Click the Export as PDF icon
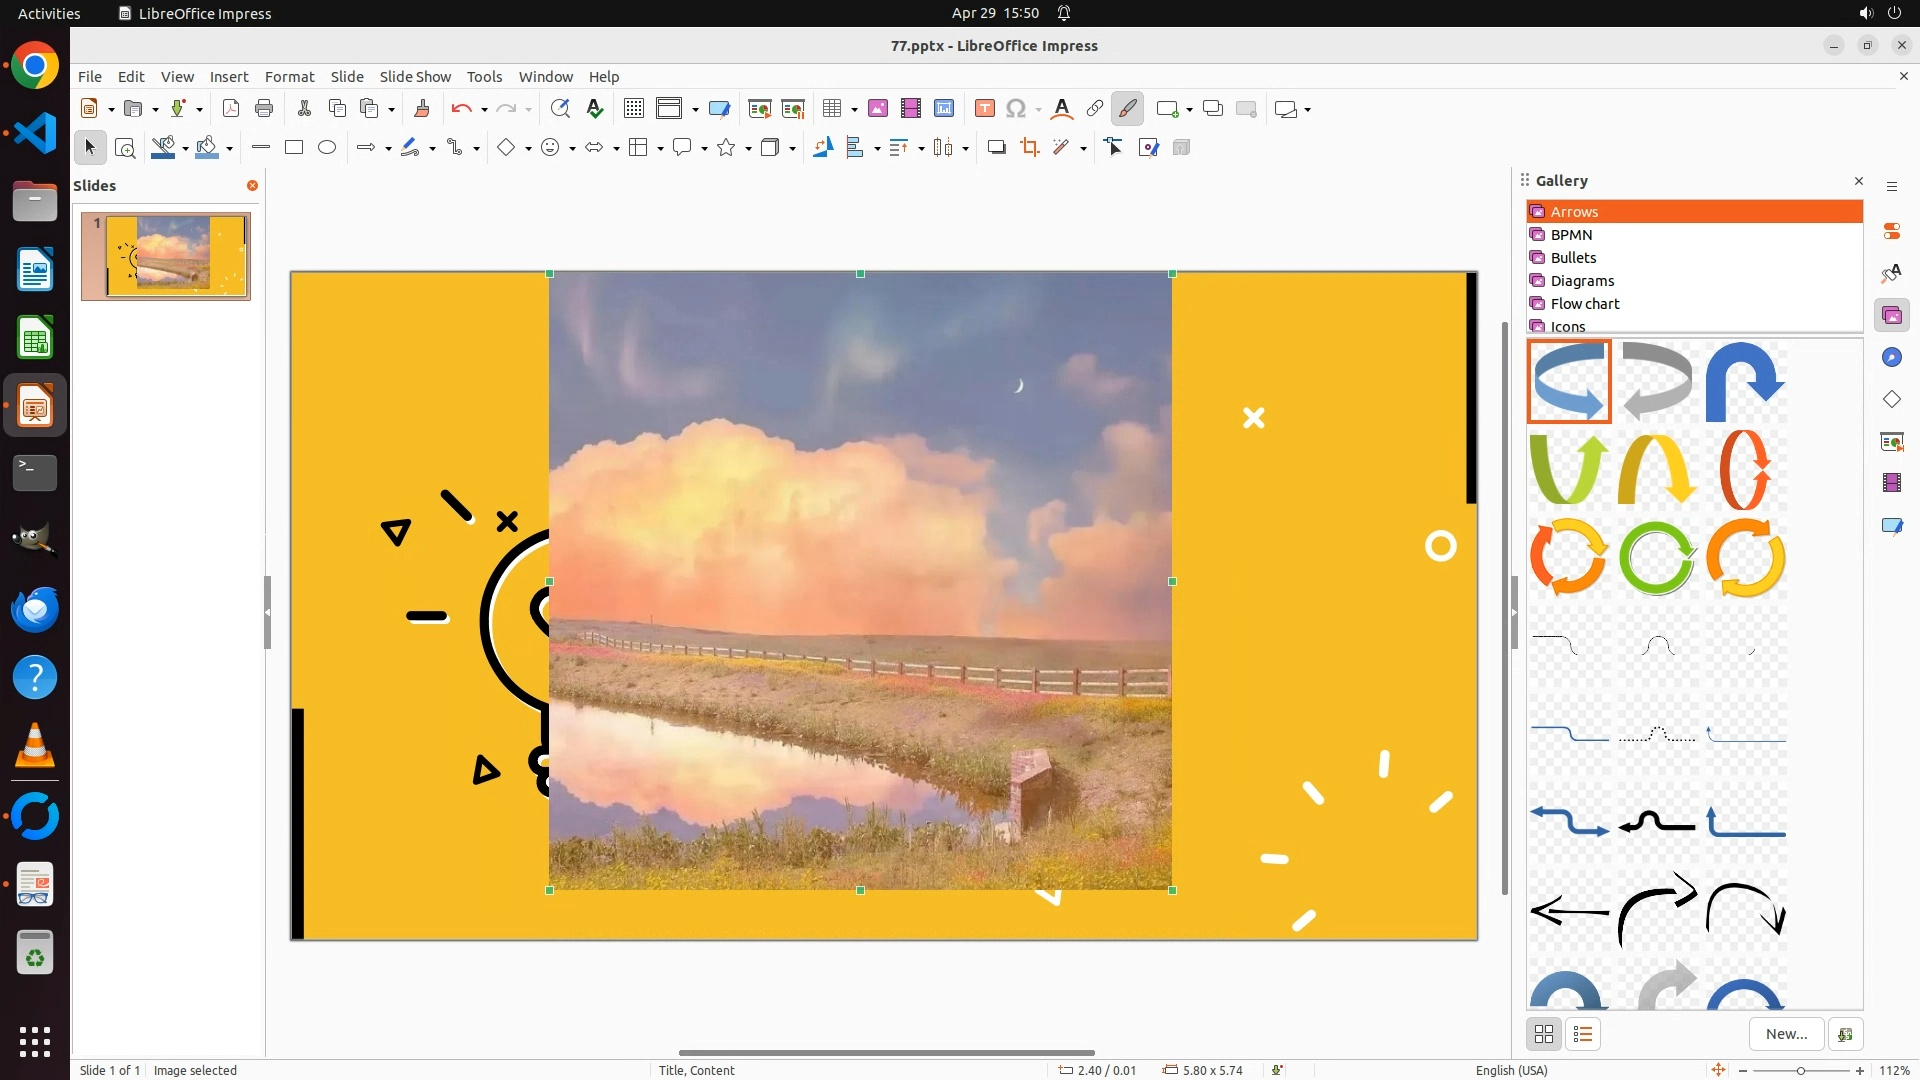The height and width of the screenshot is (1080, 1920). (231, 109)
